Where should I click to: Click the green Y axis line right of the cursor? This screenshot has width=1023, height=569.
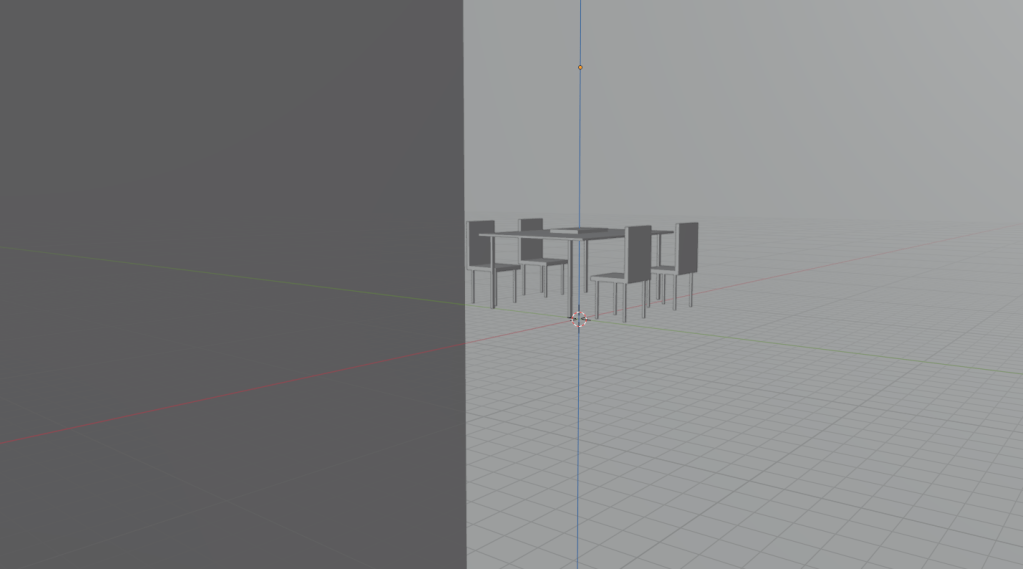[800, 346]
